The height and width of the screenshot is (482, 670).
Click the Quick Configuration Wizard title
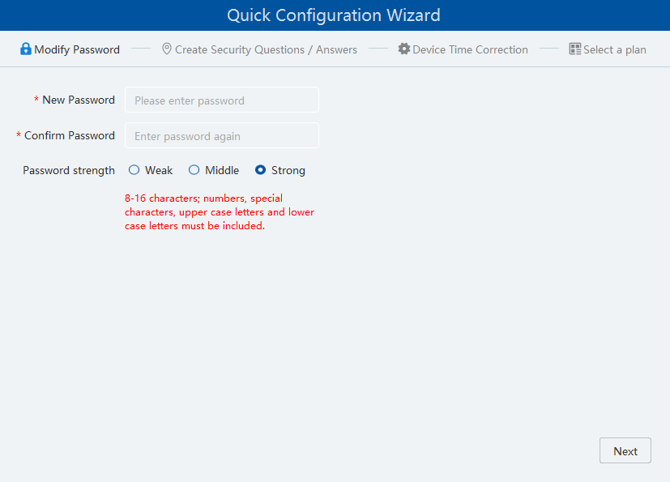334,15
